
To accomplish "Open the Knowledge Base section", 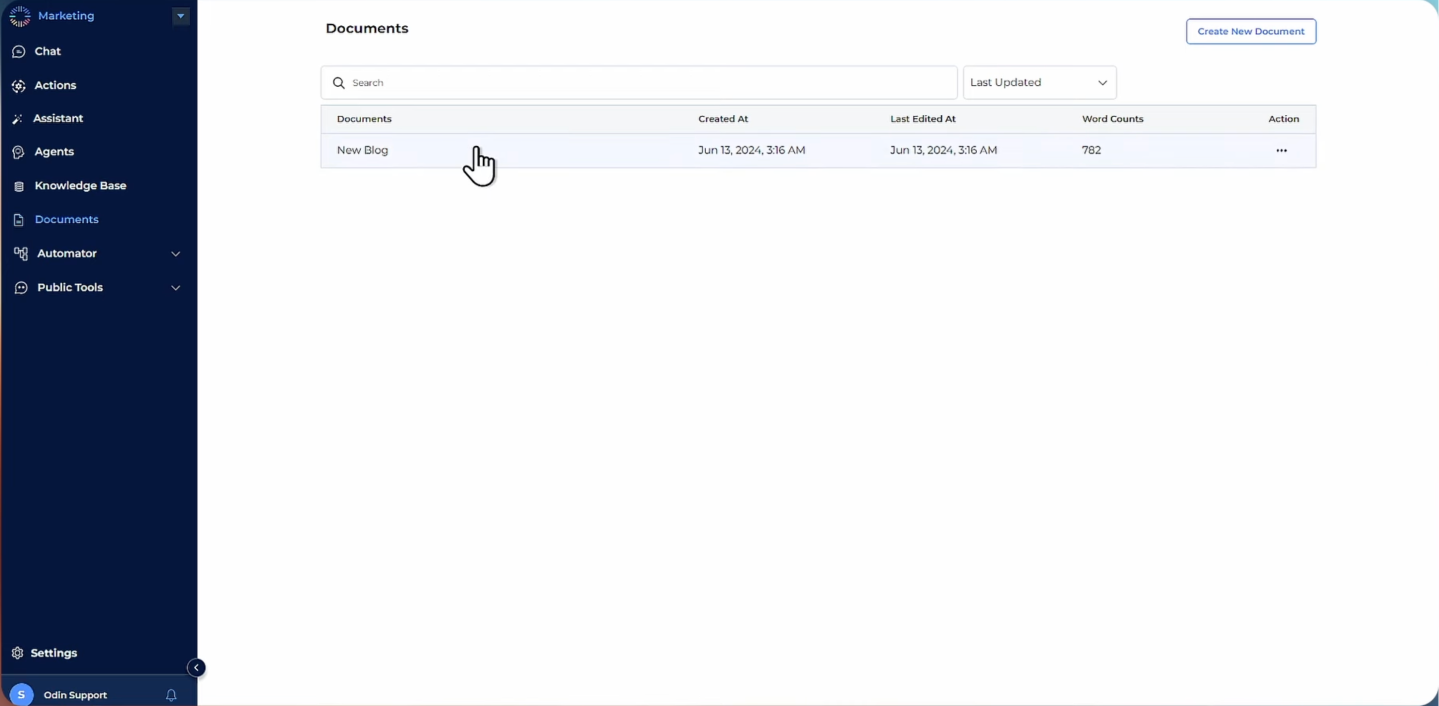I will click(82, 185).
